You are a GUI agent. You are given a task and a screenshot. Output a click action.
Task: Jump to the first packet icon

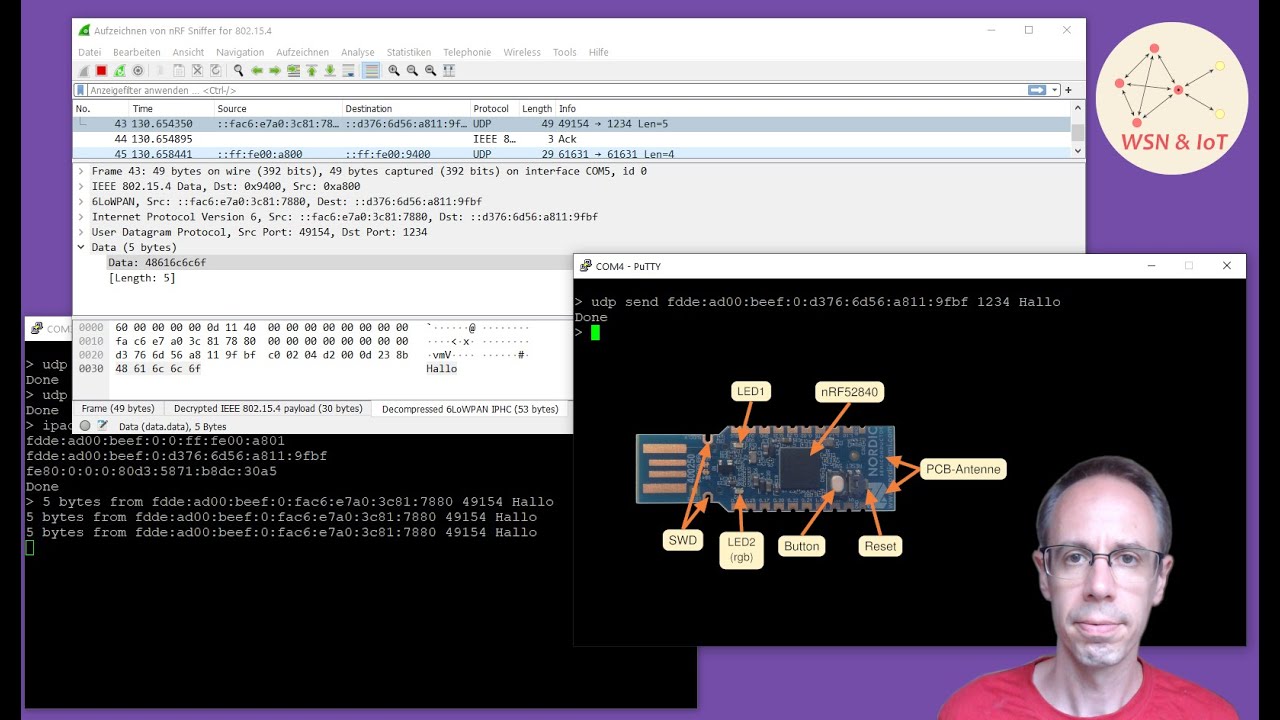click(x=312, y=71)
